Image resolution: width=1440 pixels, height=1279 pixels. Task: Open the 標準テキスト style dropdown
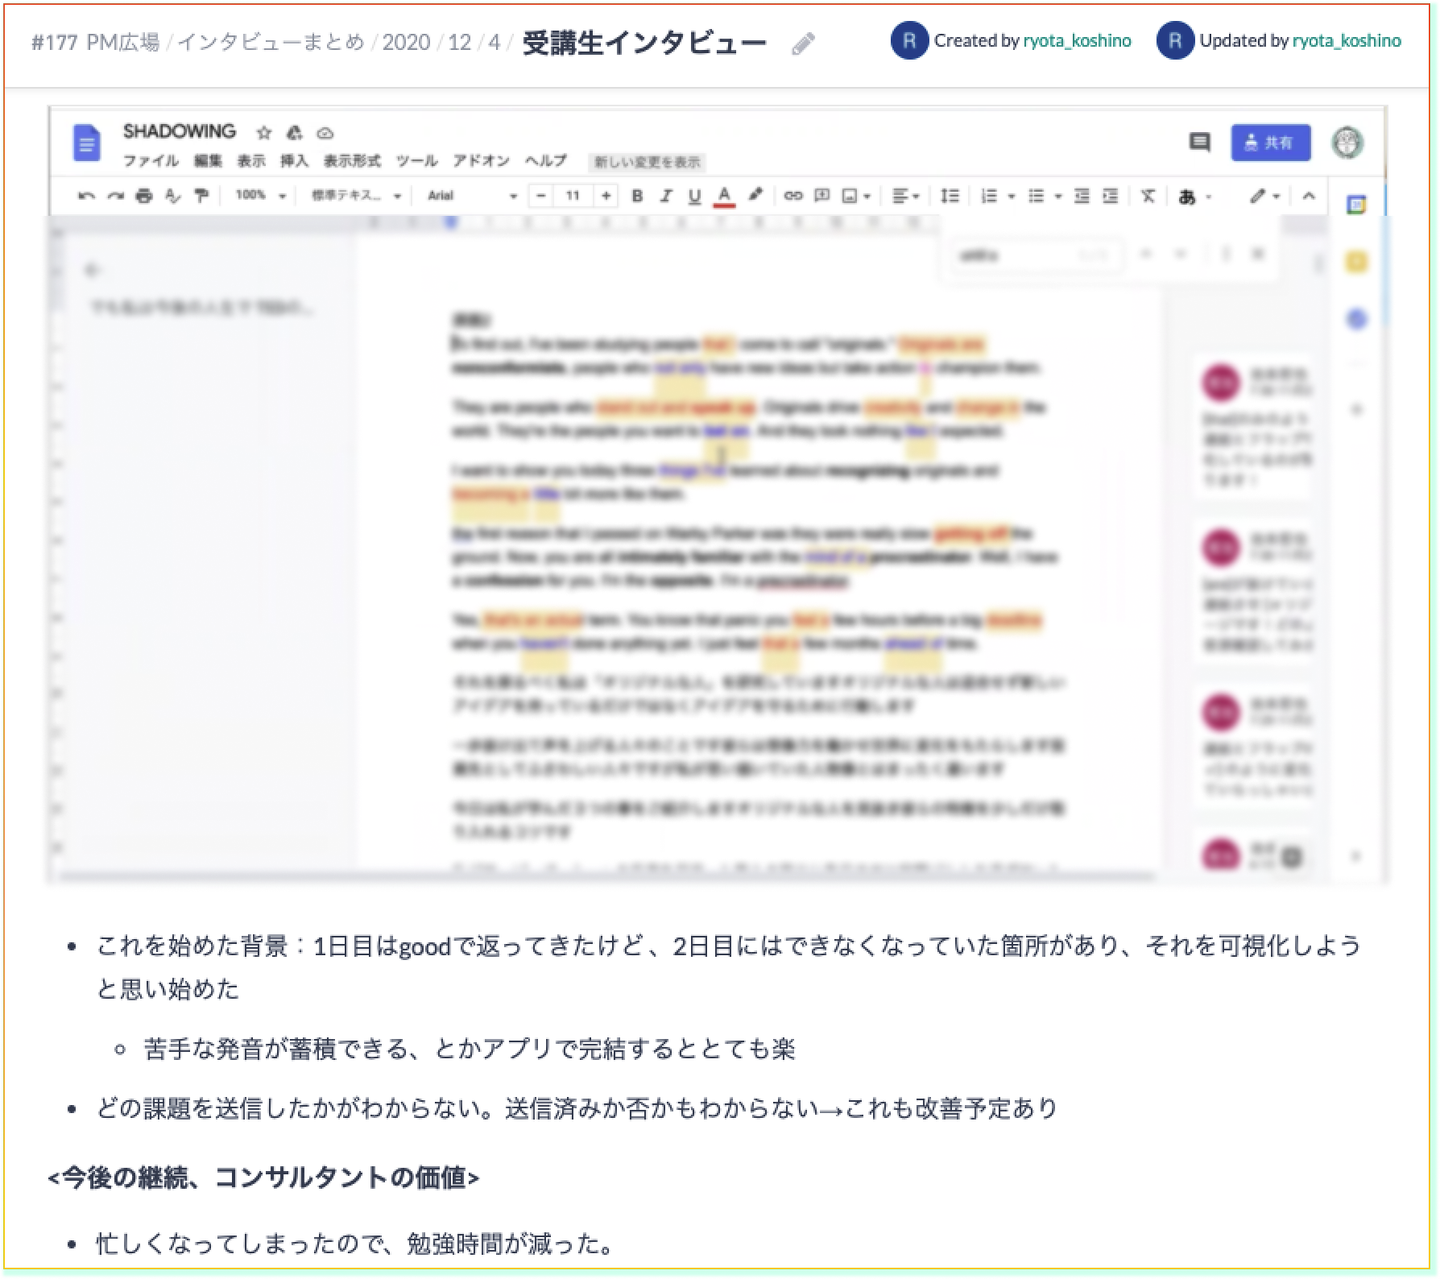(356, 196)
